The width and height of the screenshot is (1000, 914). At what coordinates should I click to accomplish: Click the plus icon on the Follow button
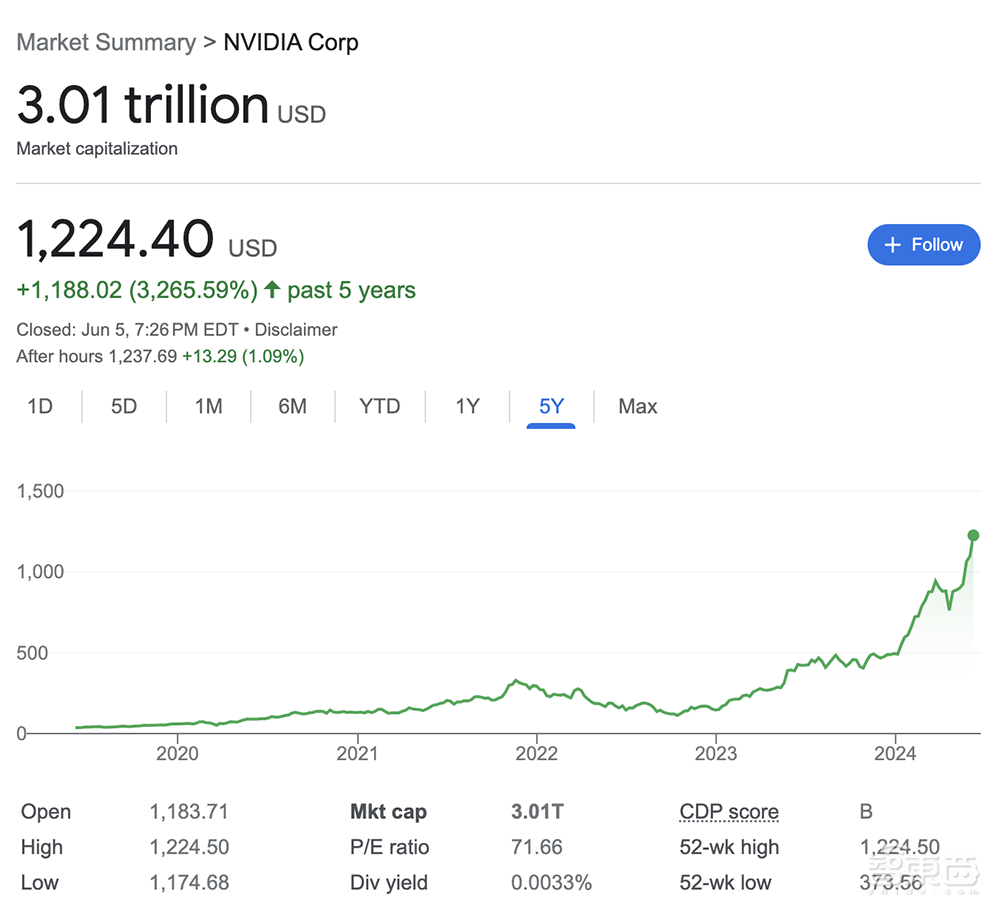[892, 244]
